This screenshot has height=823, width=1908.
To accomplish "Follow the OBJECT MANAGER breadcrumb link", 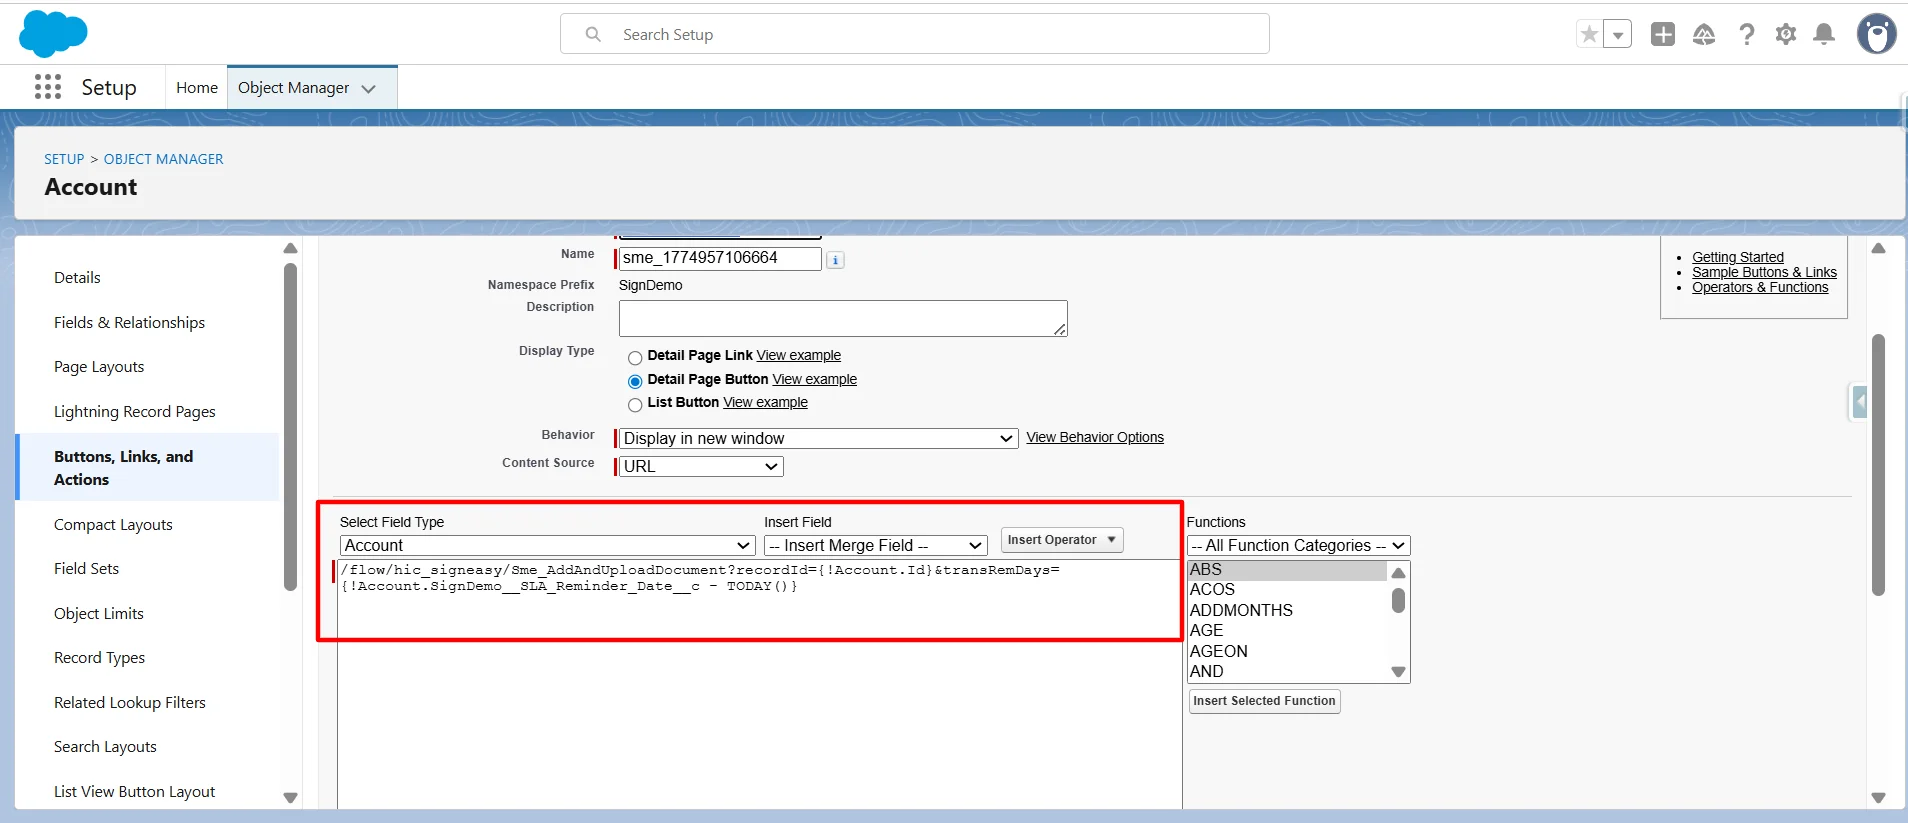I will point(164,159).
